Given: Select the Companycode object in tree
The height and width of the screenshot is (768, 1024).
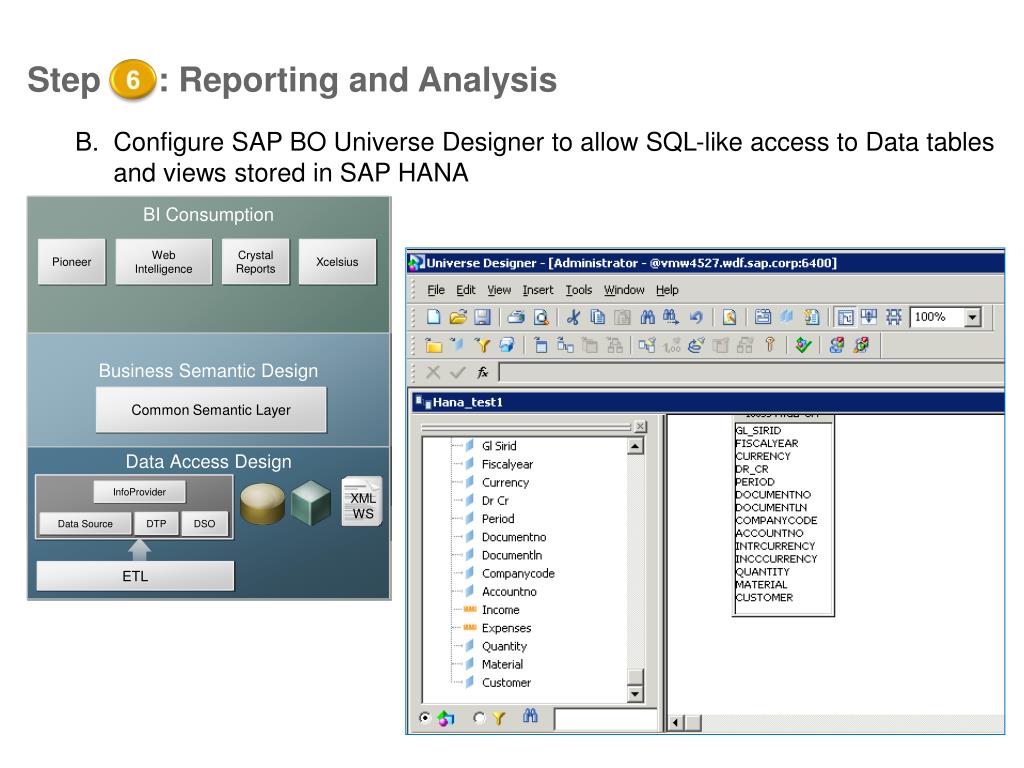Looking at the screenshot, I should point(518,573).
